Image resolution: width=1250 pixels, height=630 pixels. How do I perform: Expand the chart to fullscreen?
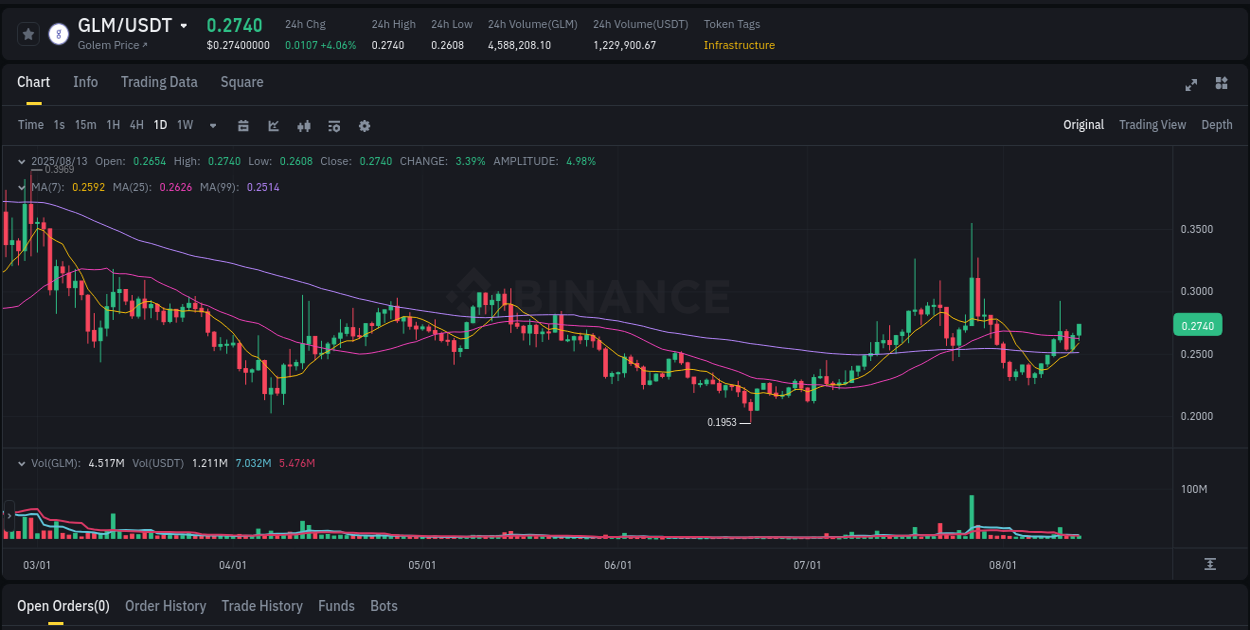click(x=1191, y=85)
